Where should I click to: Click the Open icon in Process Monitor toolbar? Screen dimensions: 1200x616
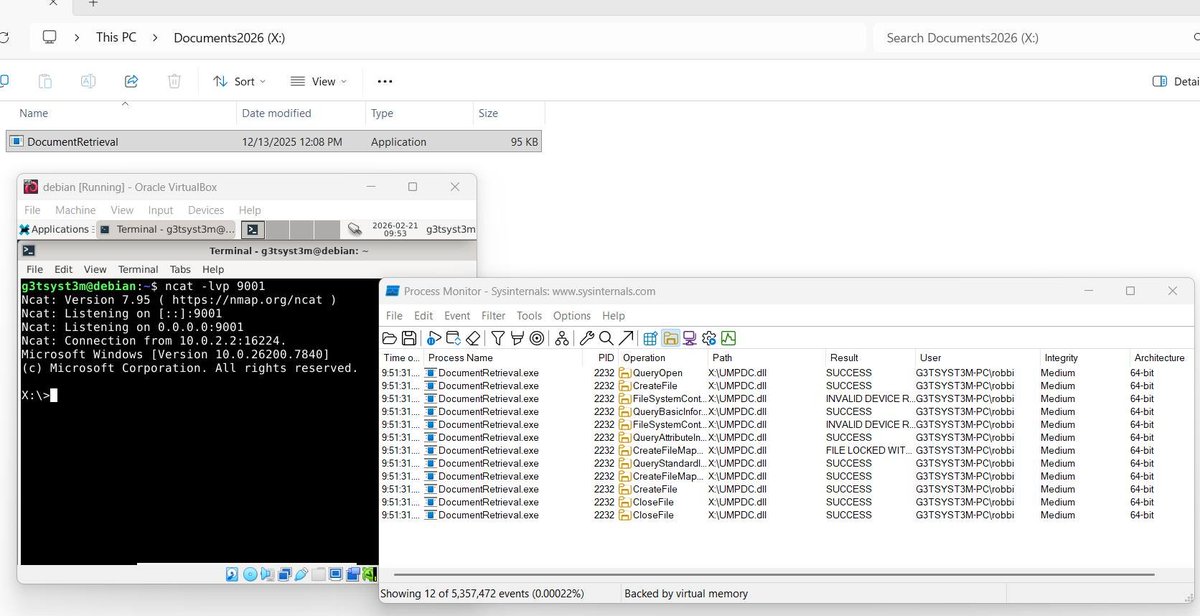390,338
